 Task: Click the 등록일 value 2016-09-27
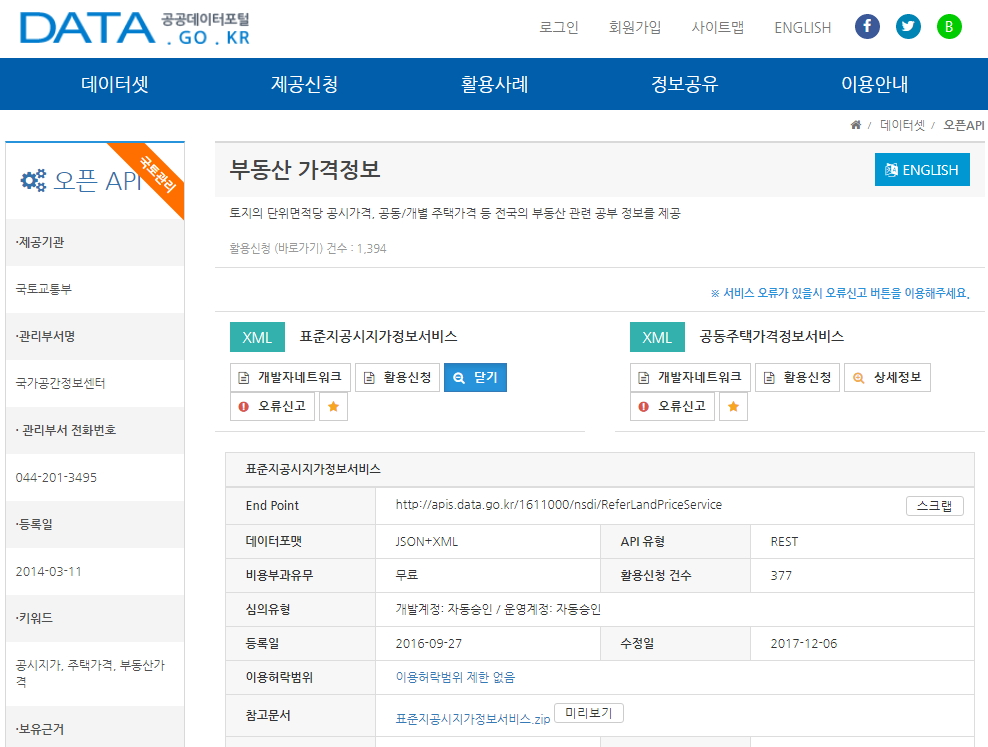click(x=428, y=644)
